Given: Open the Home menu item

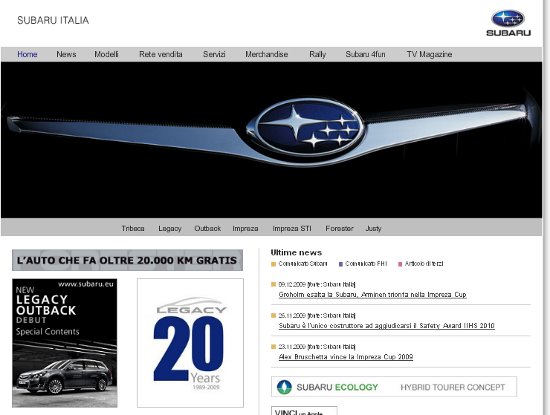Looking at the screenshot, I should pos(27,54).
